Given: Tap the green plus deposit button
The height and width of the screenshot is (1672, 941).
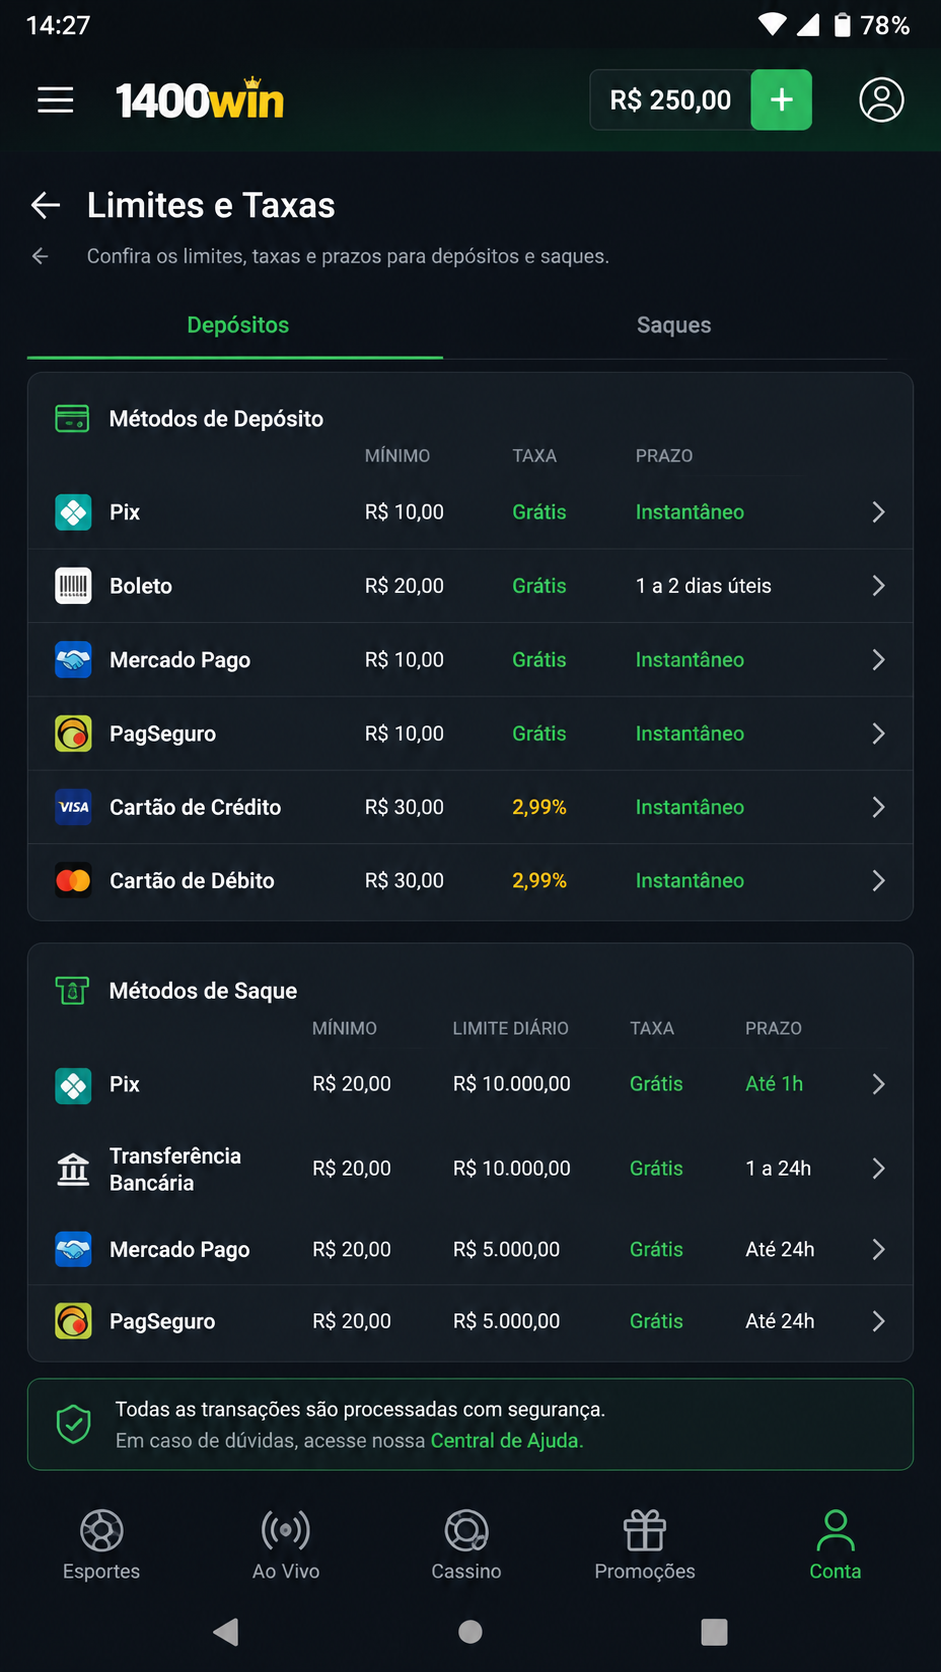Looking at the screenshot, I should 781,100.
